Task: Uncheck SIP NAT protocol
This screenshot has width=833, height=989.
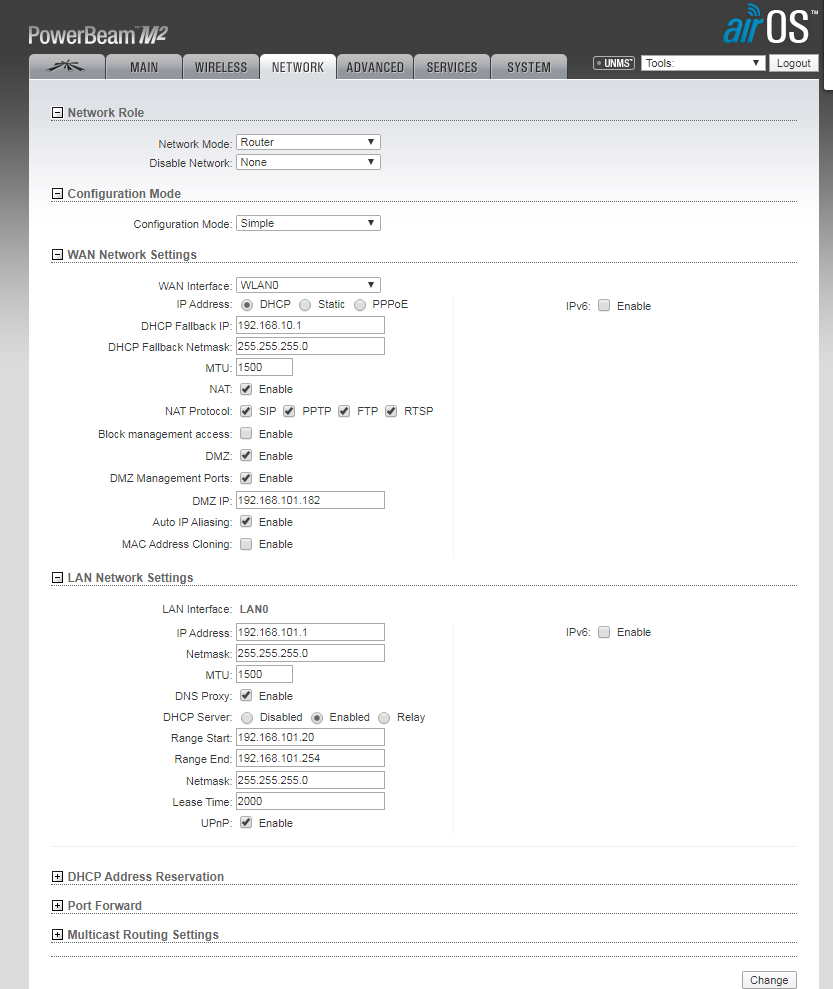Action: (x=246, y=411)
